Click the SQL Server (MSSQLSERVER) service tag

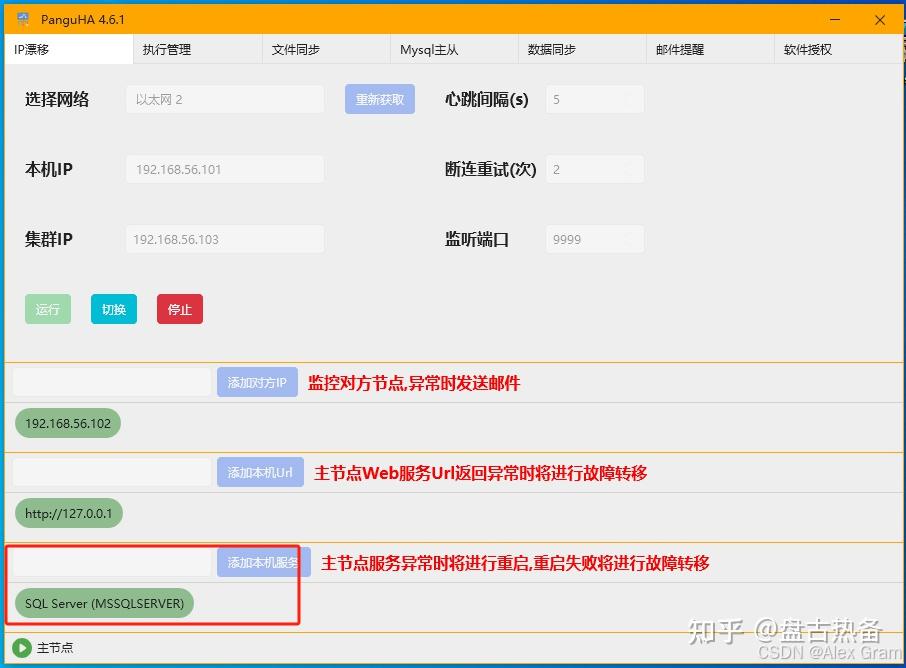point(105,603)
